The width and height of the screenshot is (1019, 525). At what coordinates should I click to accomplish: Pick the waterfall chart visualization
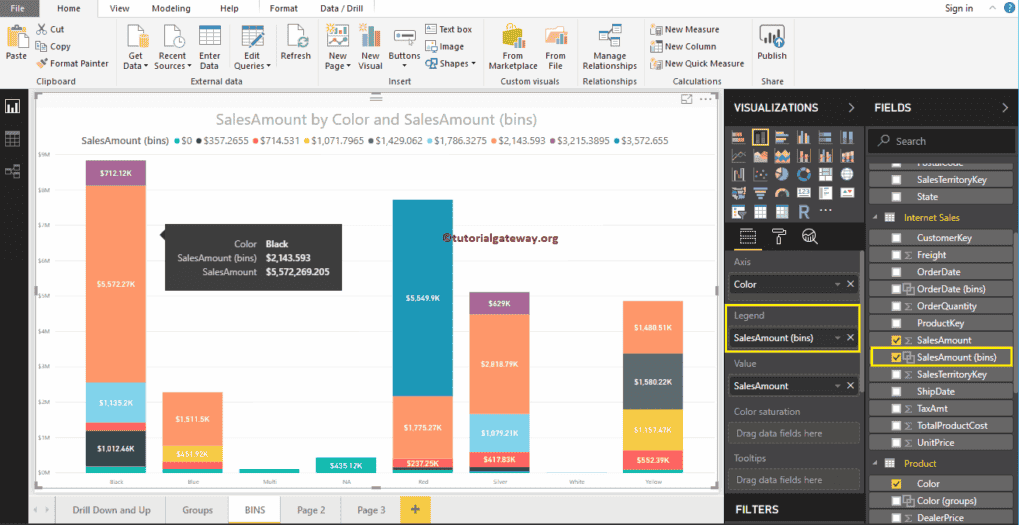[738, 174]
